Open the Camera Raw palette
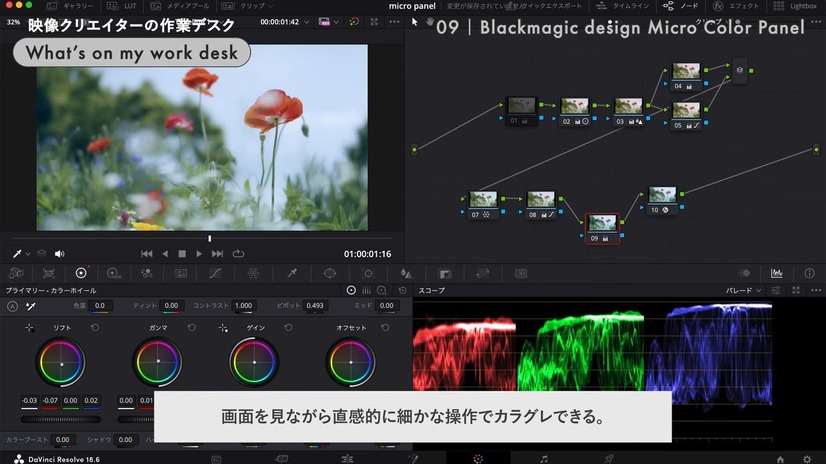826x464 pixels. coord(16,273)
